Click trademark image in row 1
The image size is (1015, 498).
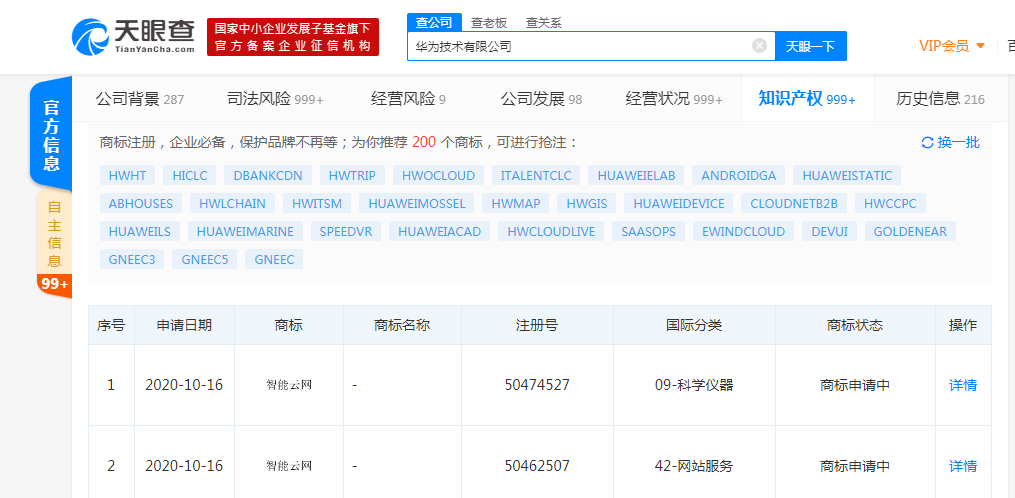[x=289, y=385]
